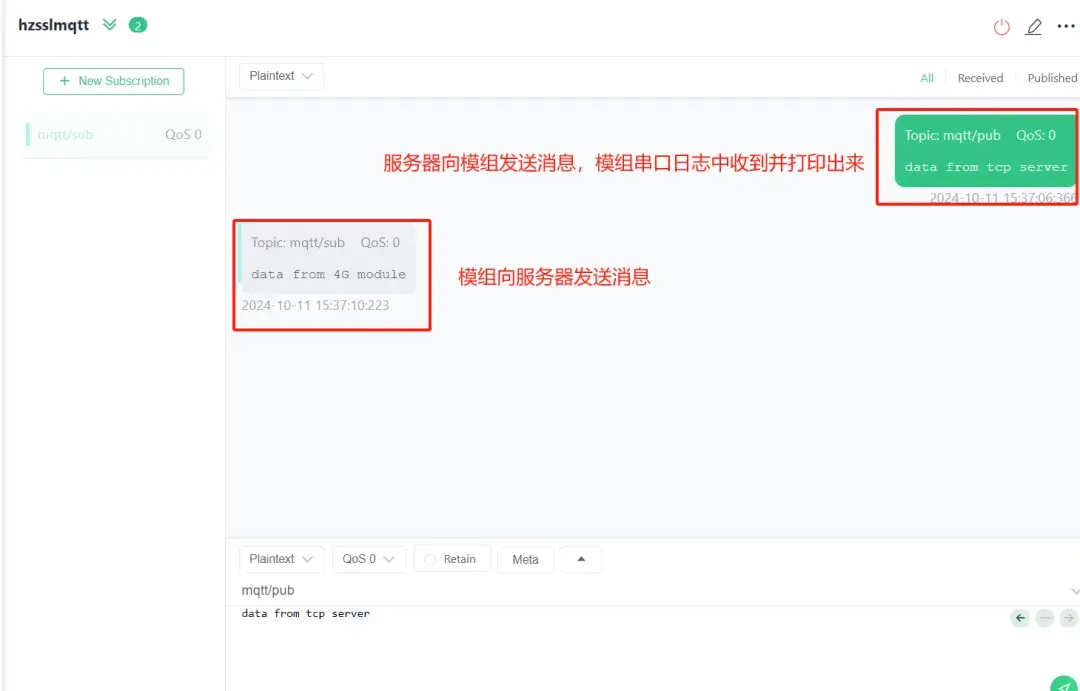Click the green published mqtt/pub message bubble

(x=986, y=151)
